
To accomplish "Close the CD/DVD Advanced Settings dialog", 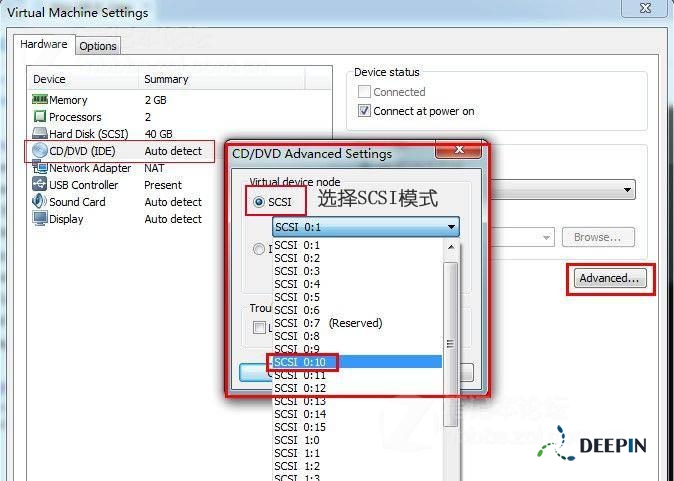I will 460,150.
